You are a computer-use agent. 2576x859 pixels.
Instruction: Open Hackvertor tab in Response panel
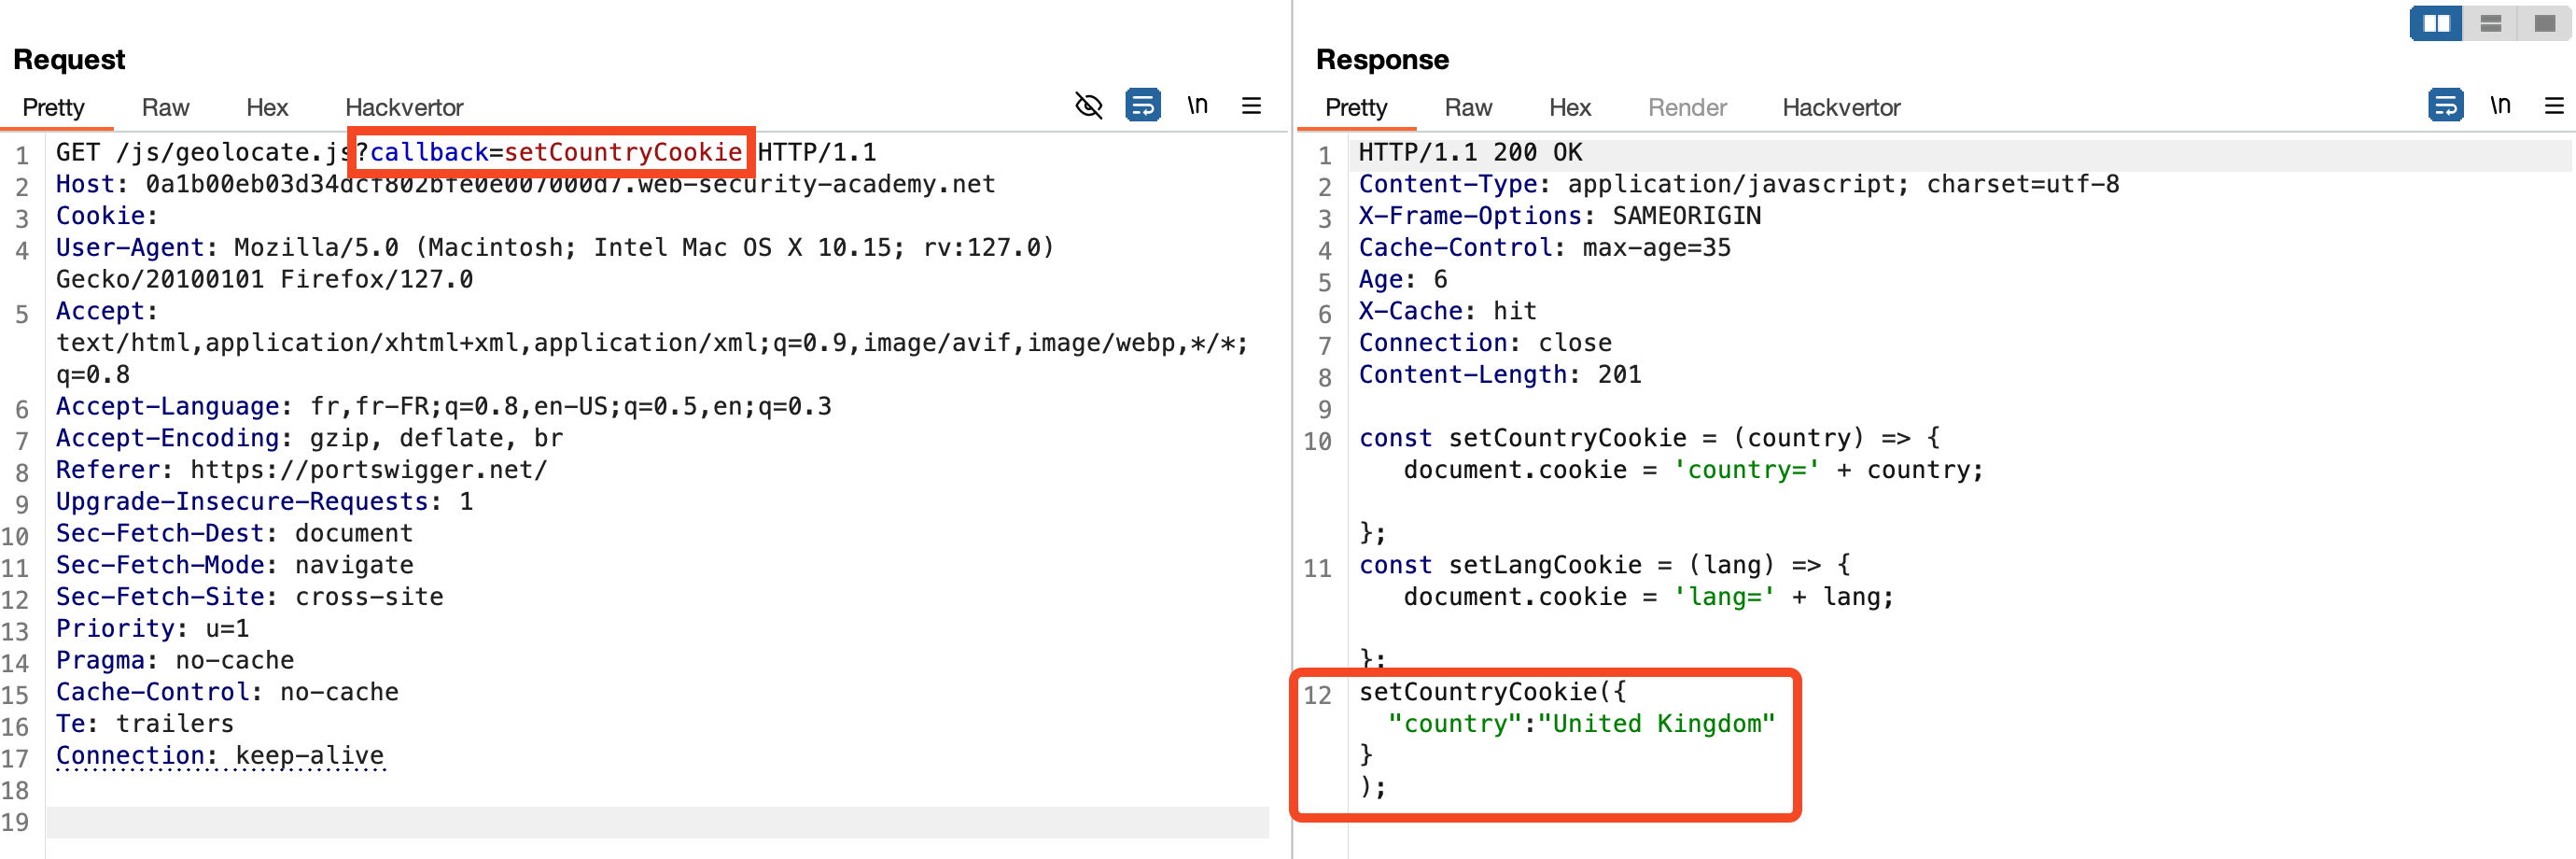point(1841,107)
